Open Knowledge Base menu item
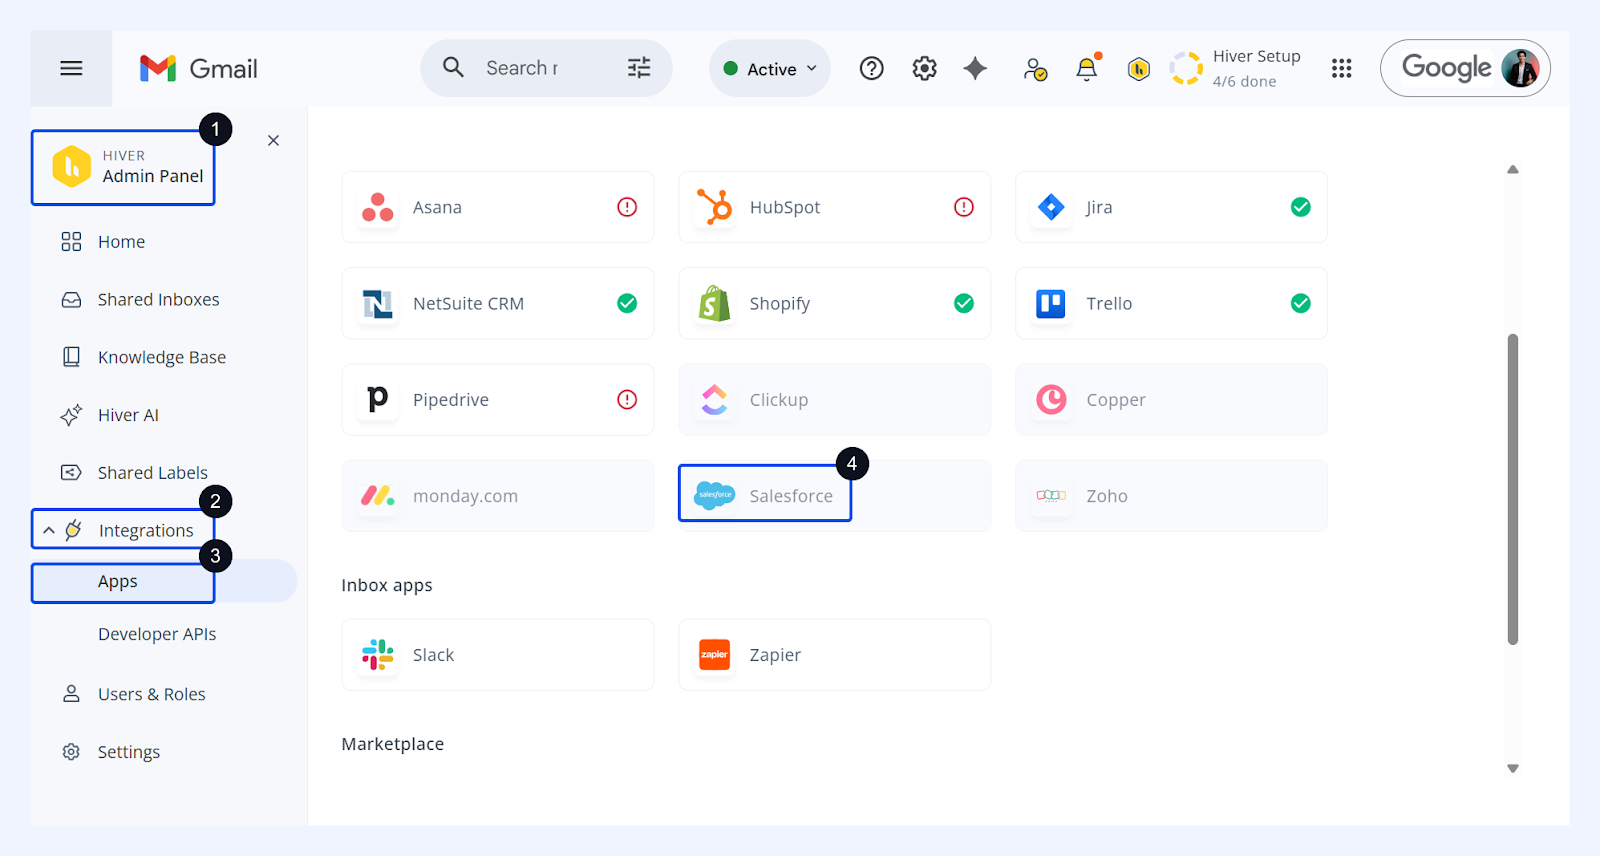 click(x=164, y=357)
